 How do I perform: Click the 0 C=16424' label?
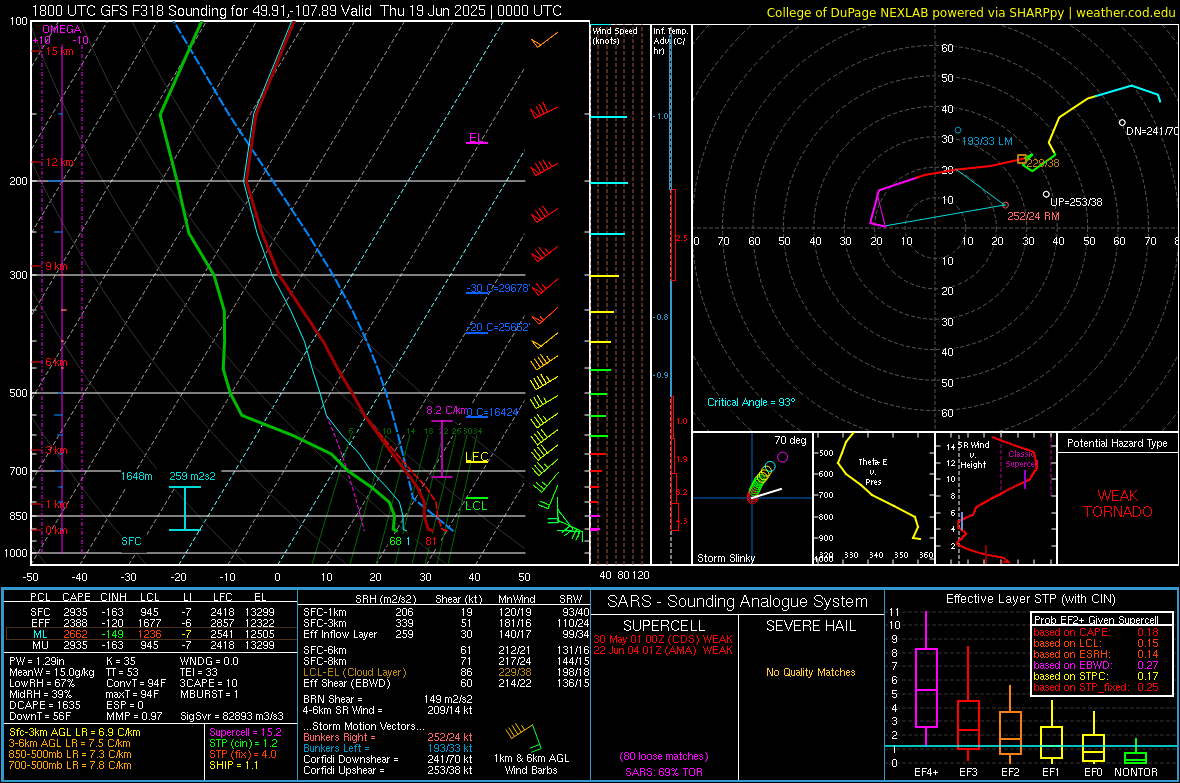click(x=493, y=412)
